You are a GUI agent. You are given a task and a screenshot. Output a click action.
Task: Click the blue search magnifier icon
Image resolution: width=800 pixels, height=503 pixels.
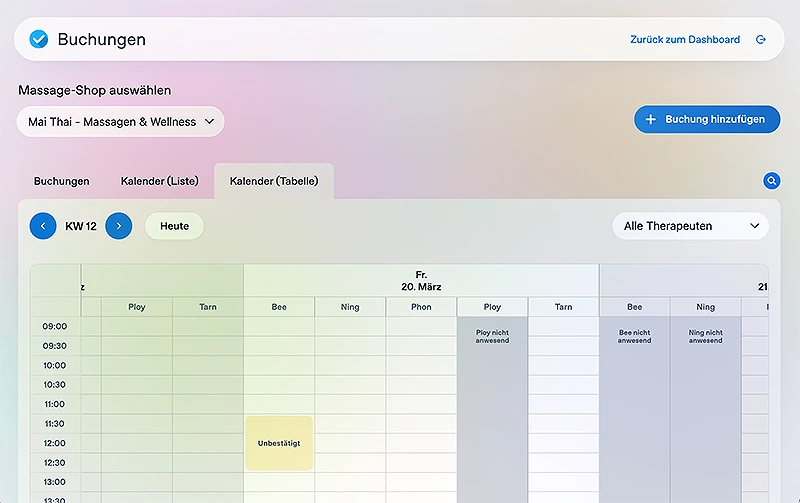point(771,181)
